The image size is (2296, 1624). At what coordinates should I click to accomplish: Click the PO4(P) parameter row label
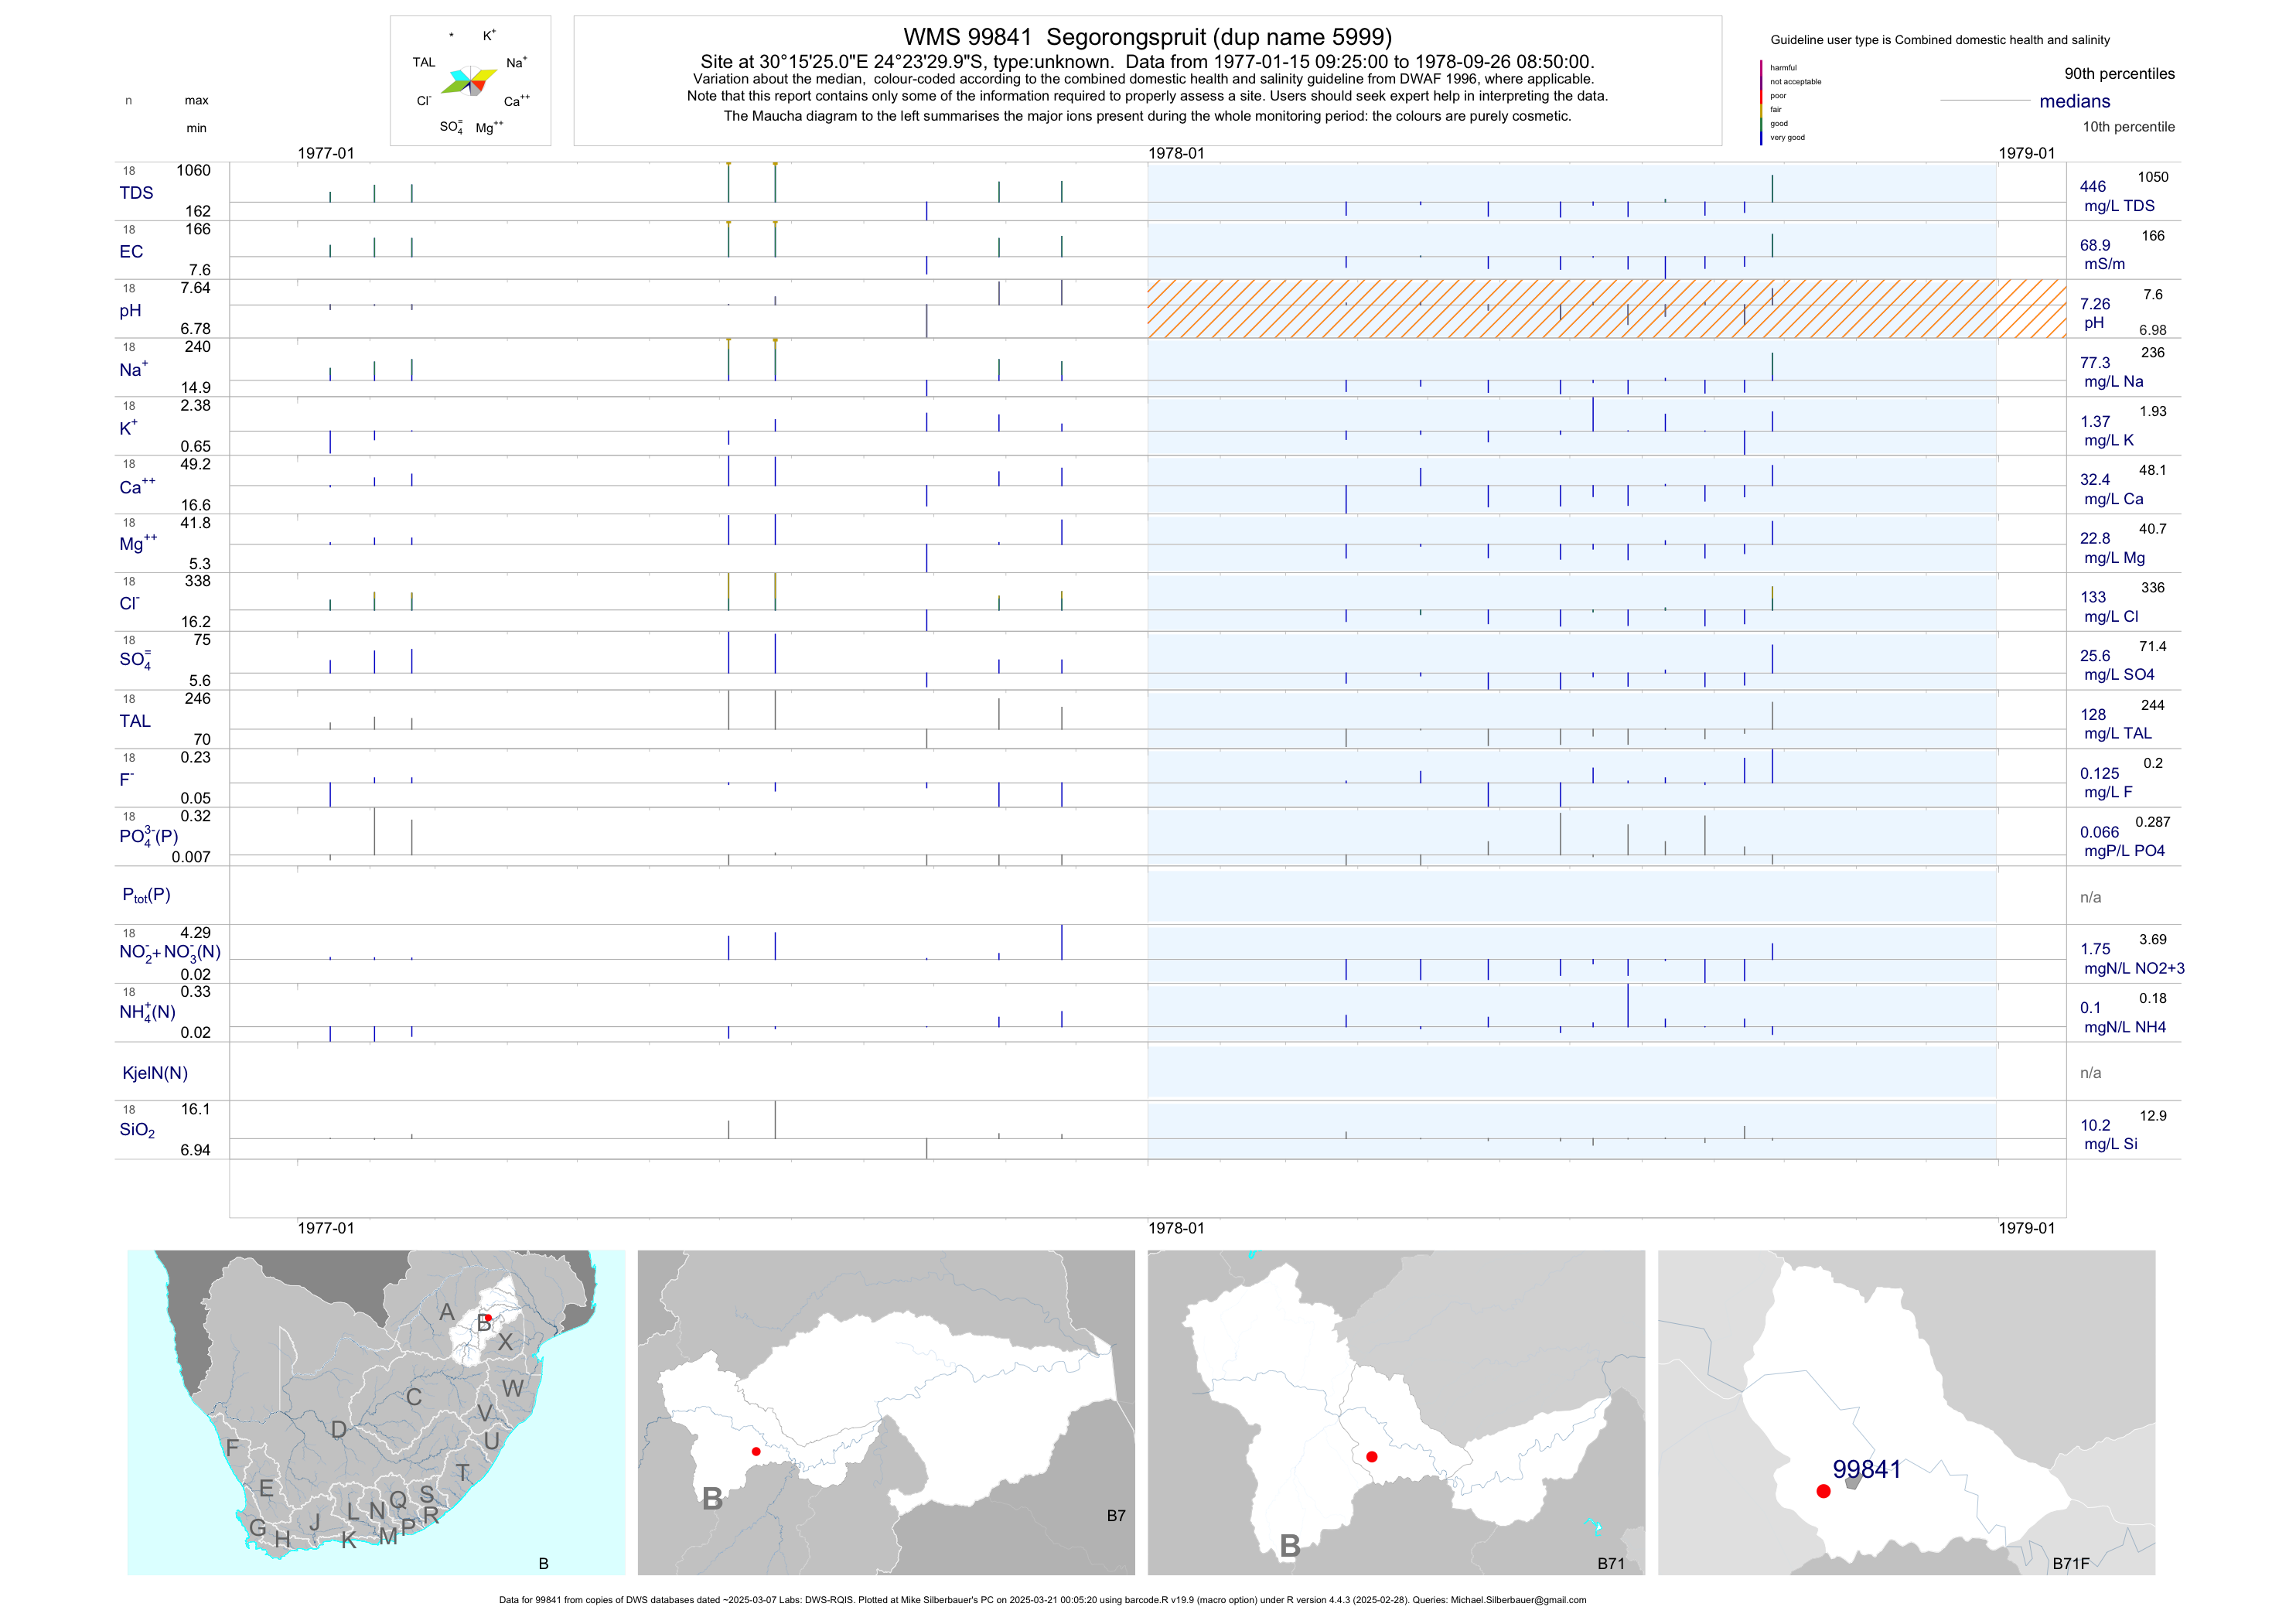[x=148, y=836]
